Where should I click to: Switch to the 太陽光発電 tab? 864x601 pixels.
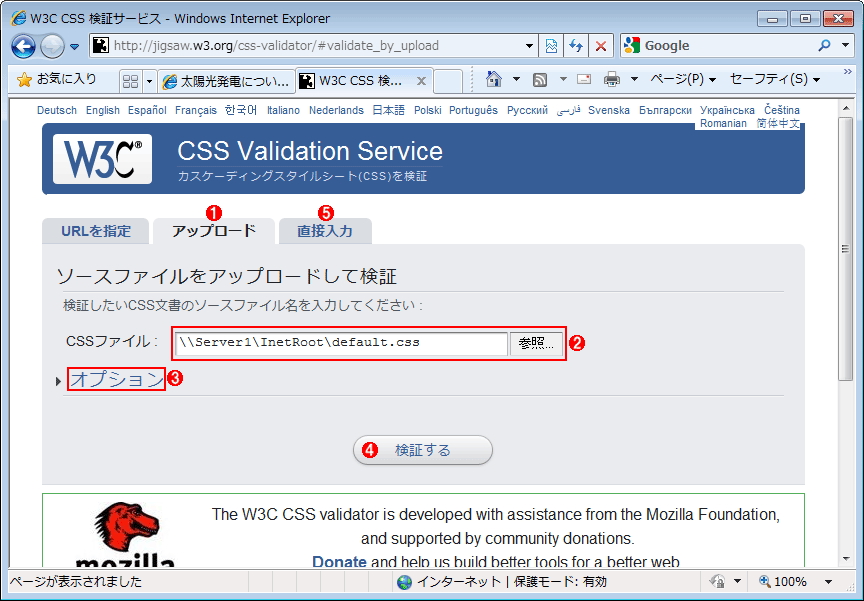[x=226, y=82]
